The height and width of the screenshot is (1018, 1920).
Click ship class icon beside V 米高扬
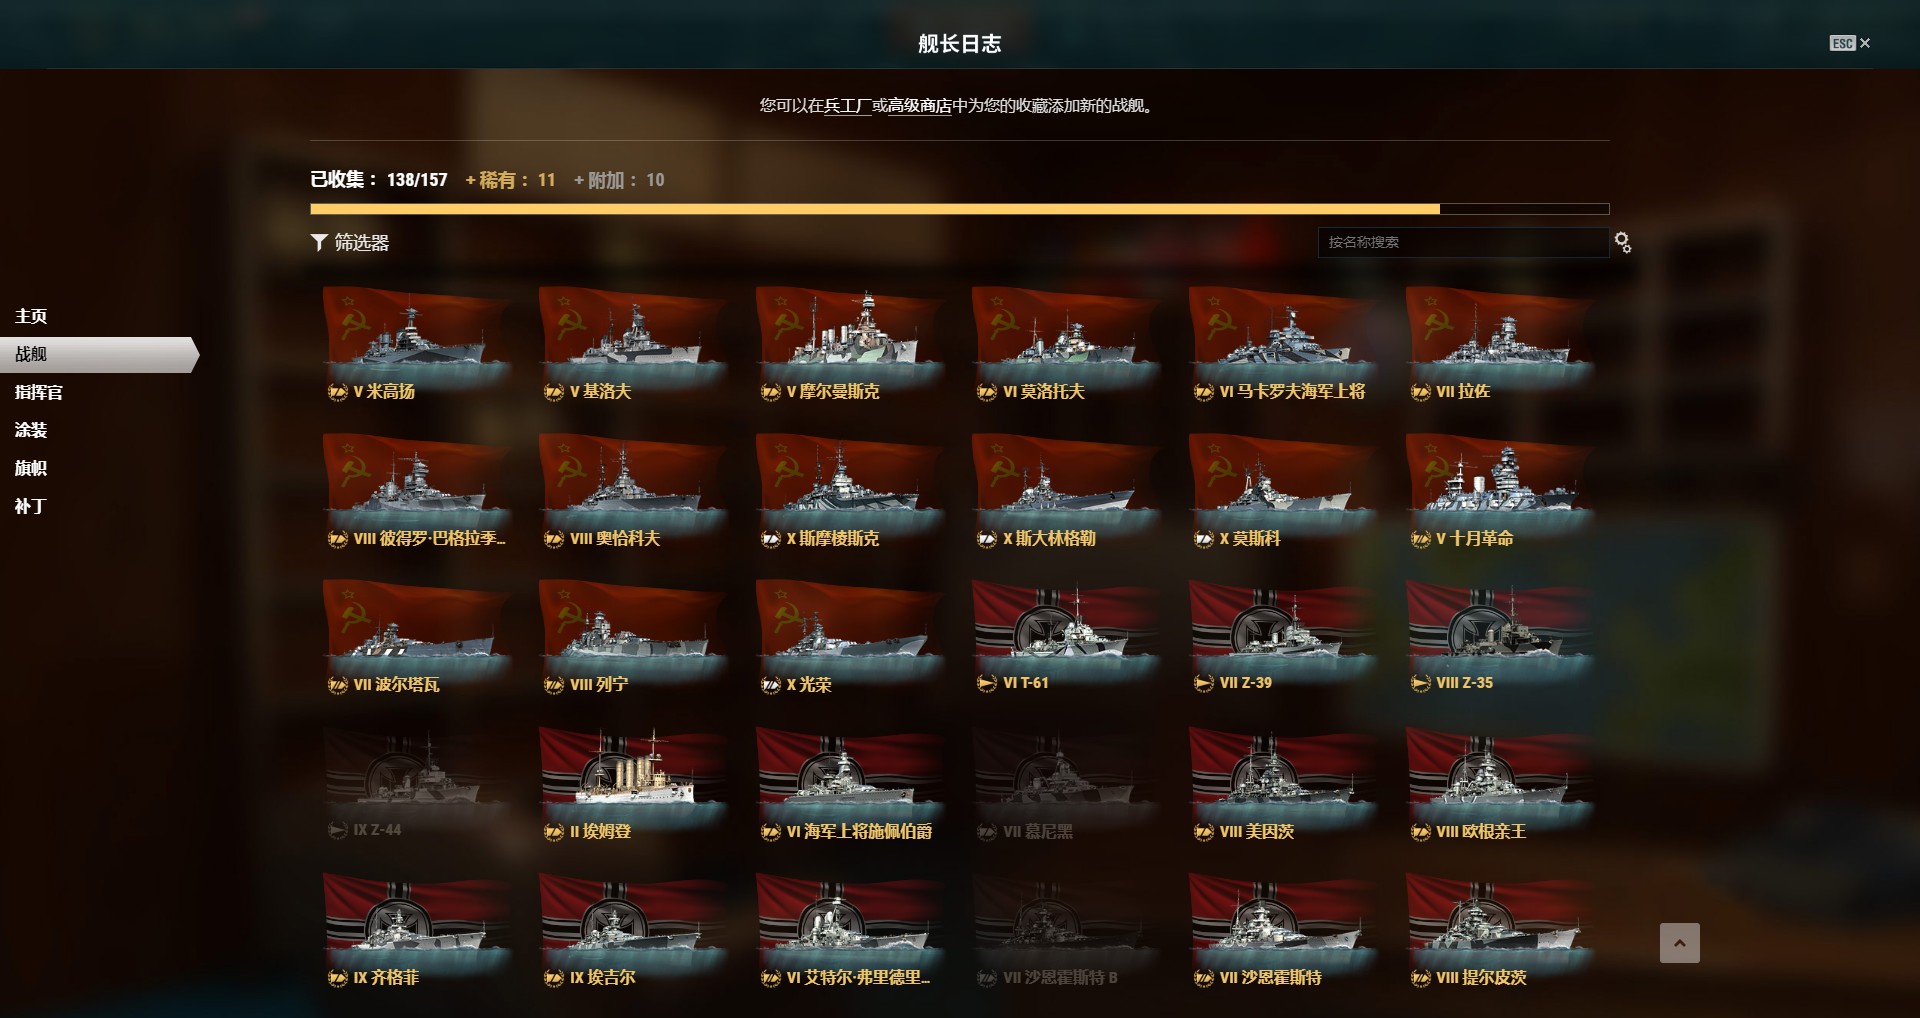(x=338, y=392)
